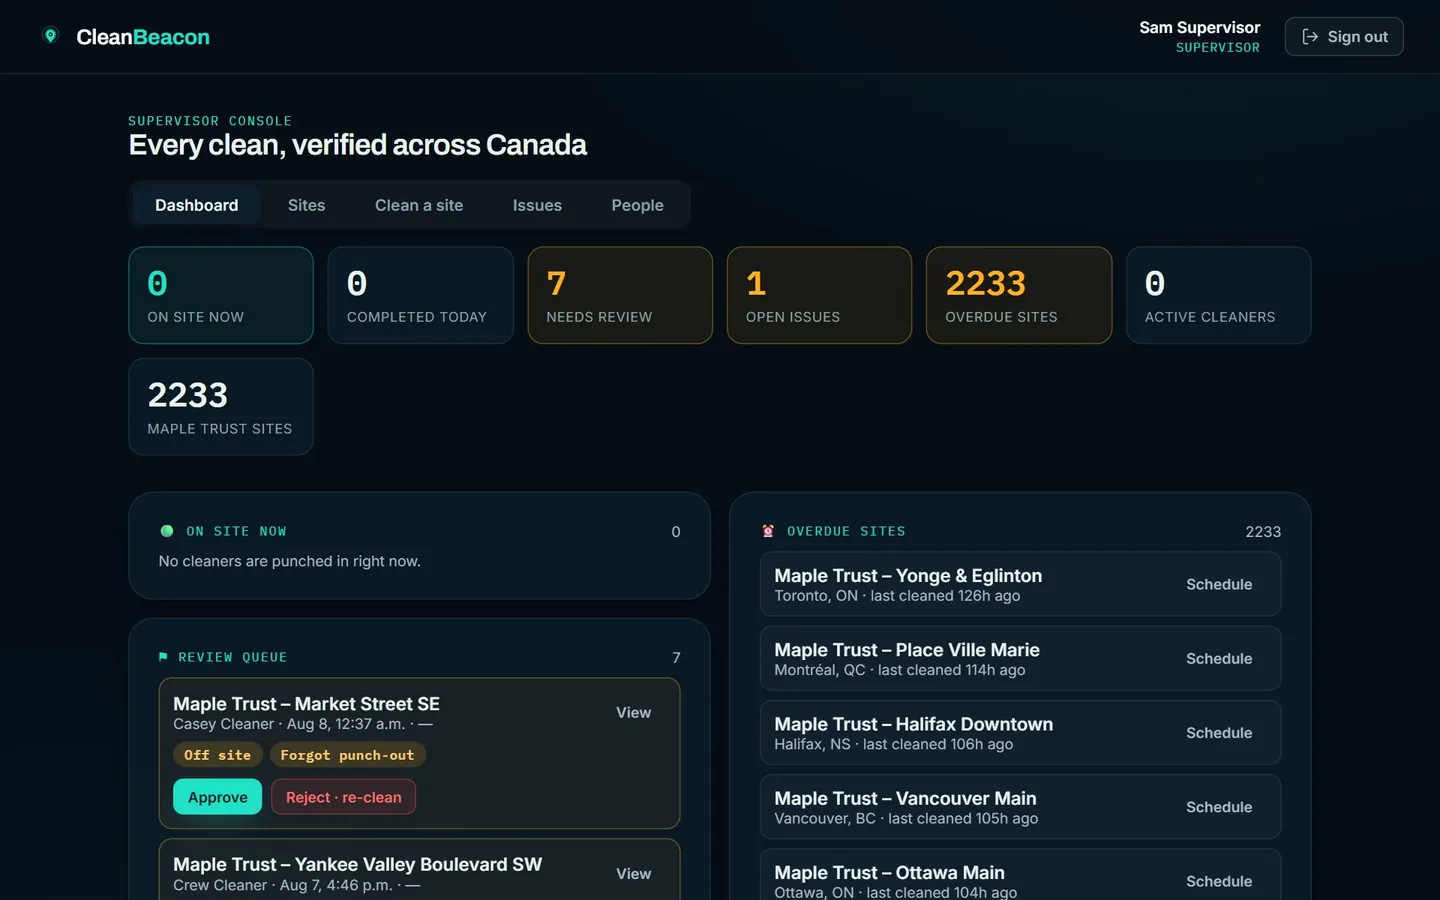Viewport: 1440px width, 900px height.
Task: Approve the Market Street SE clean
Action: [x=218, y=797]
